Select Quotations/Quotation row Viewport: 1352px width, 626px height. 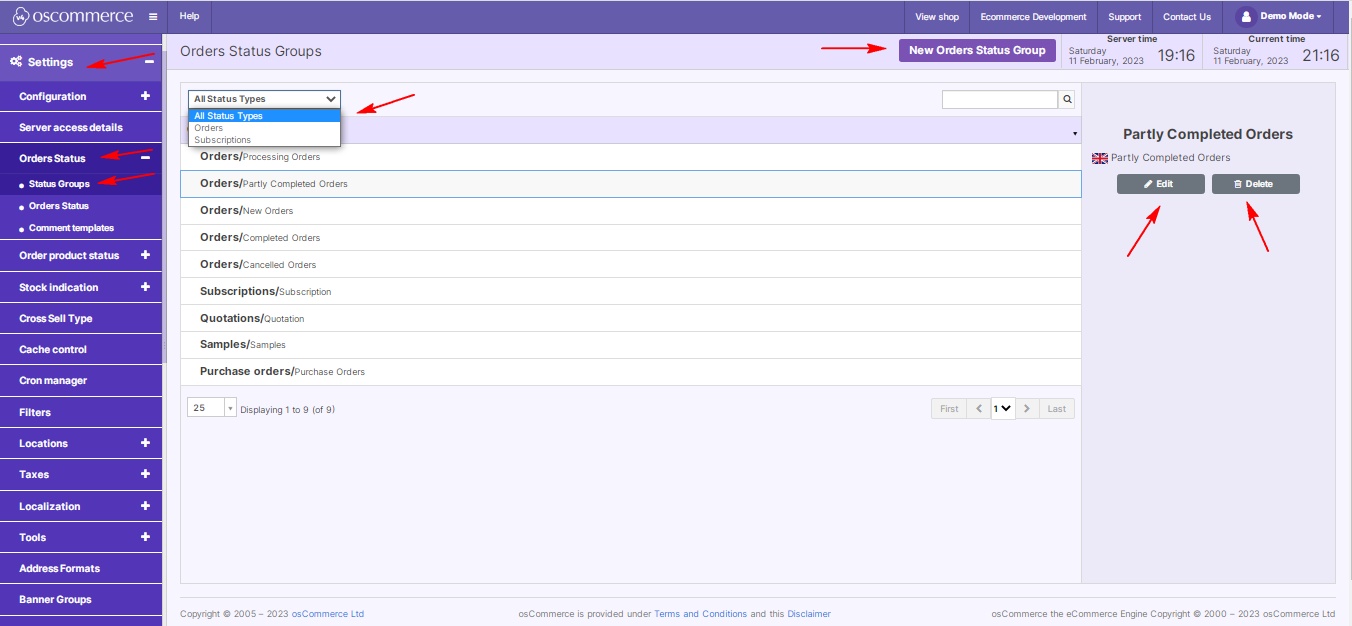[631, 318]
